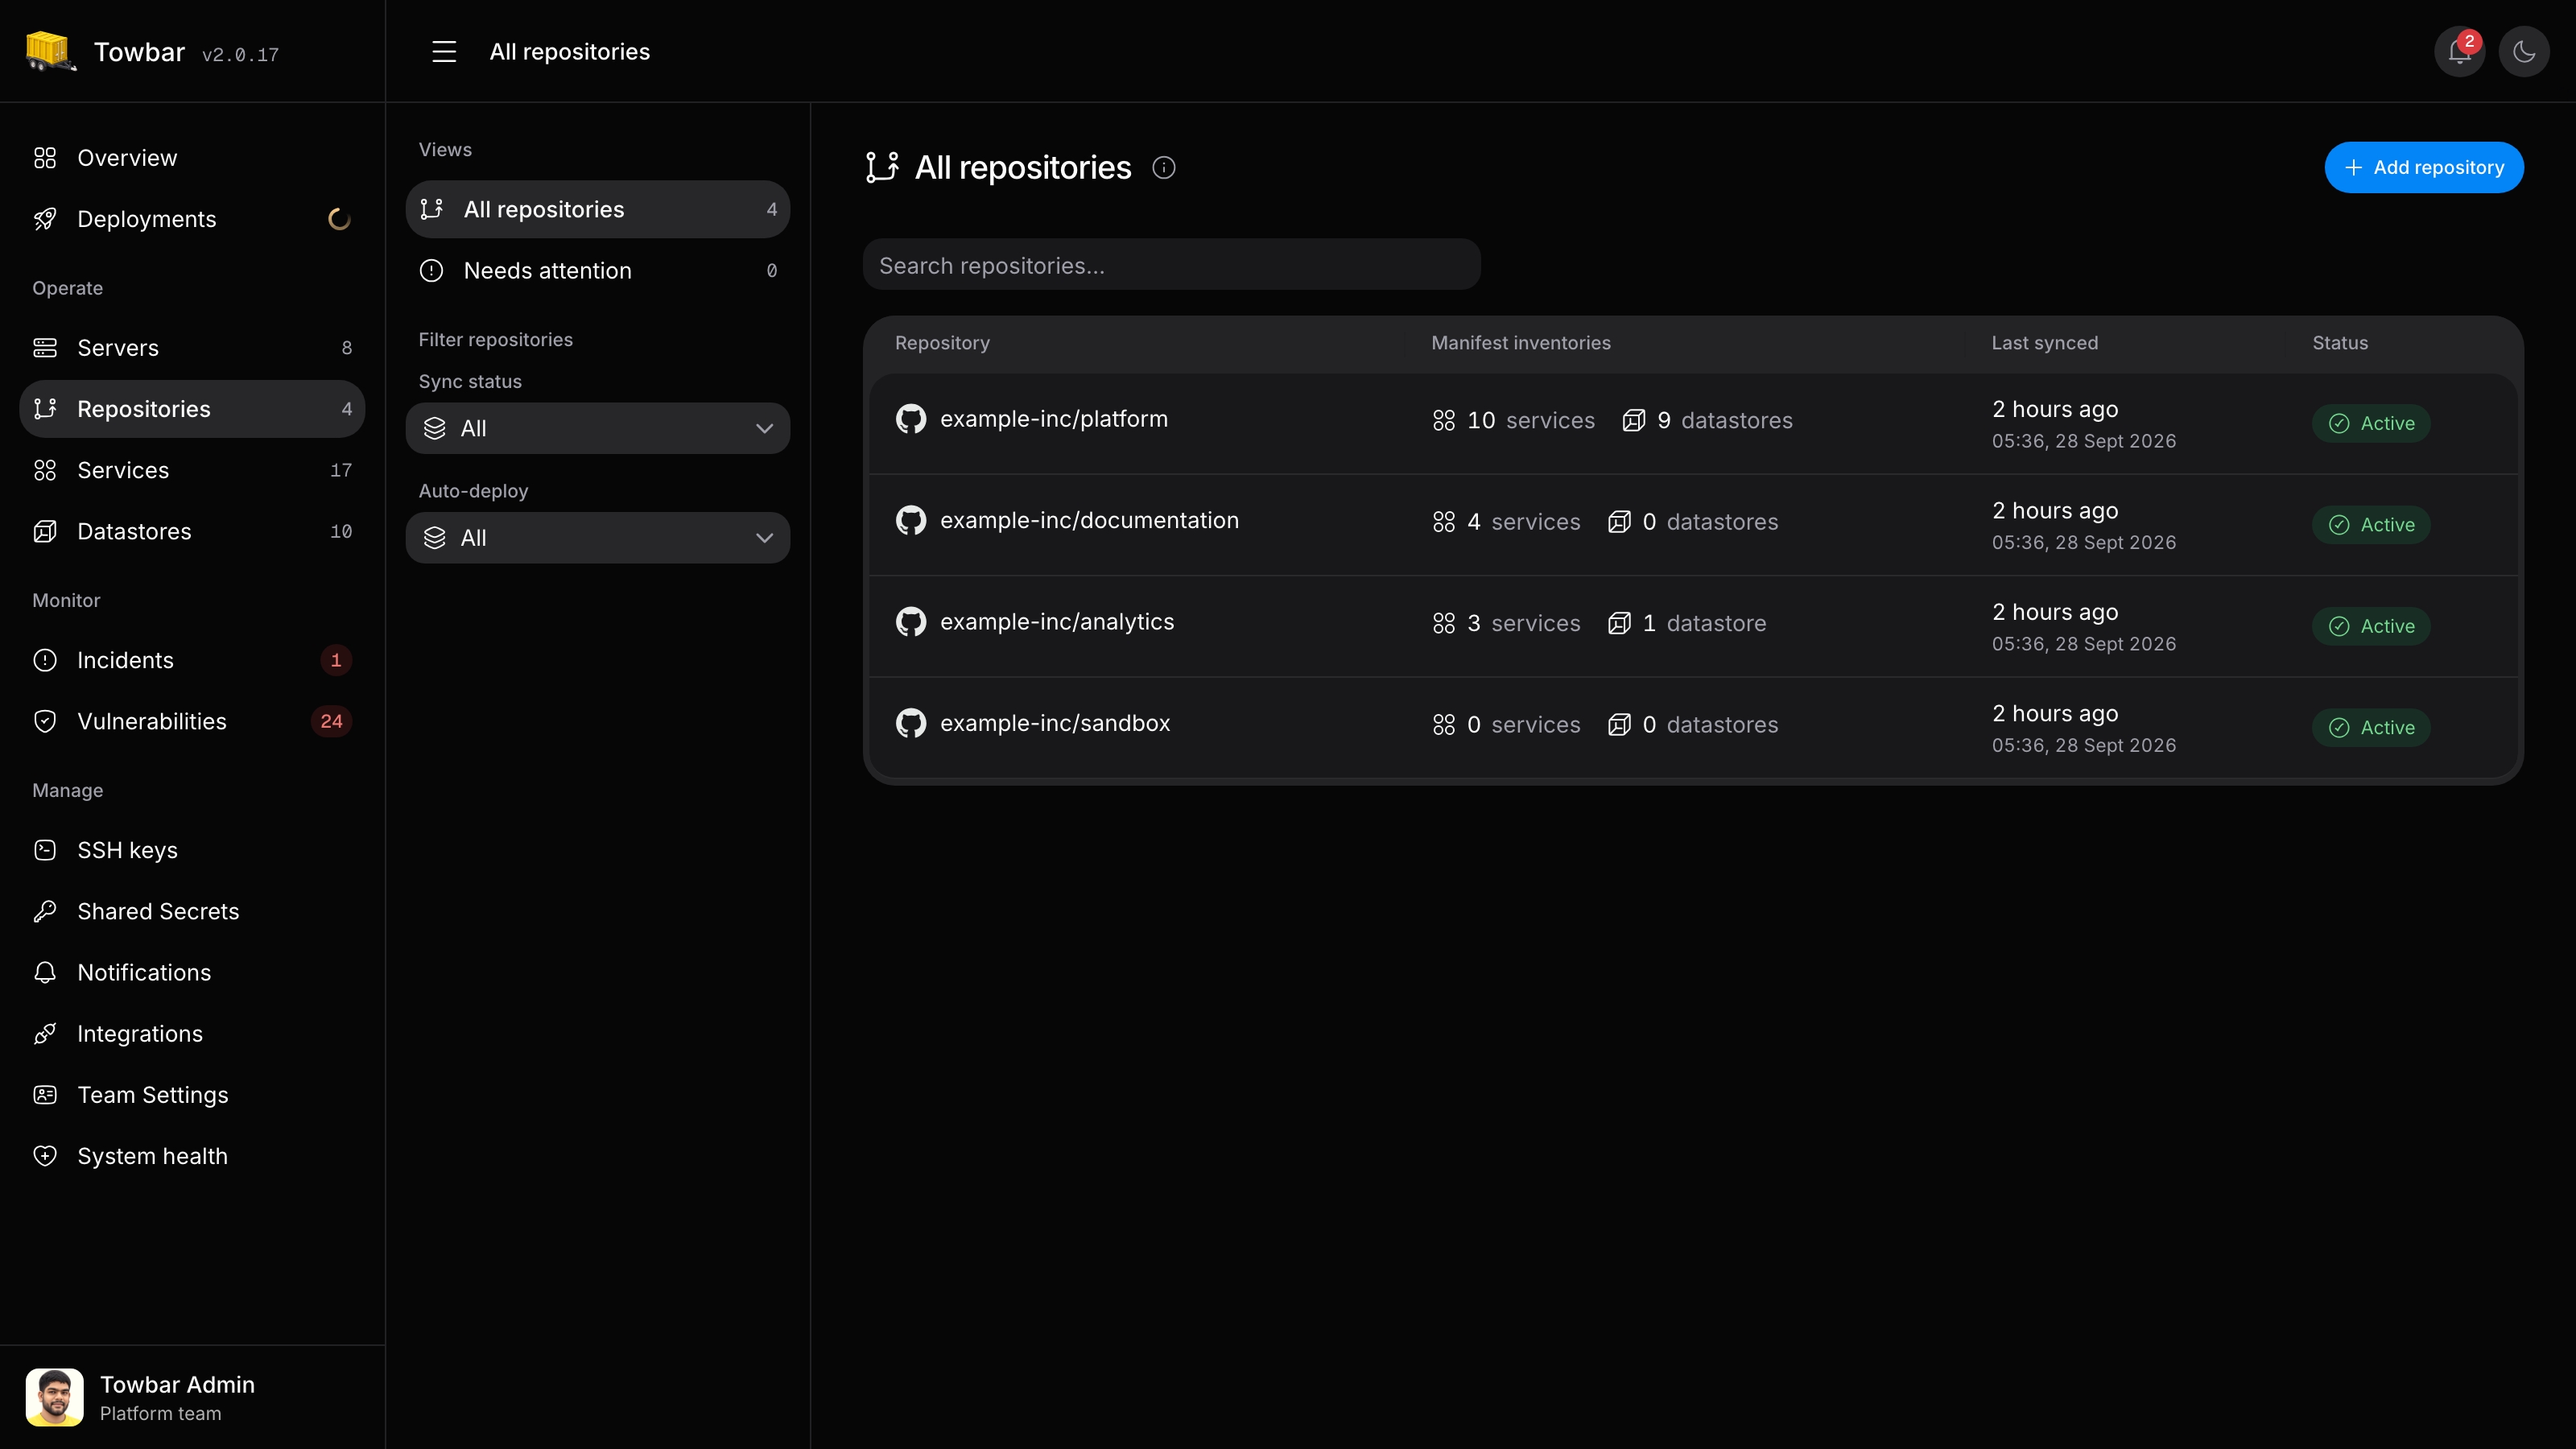2576x1449 pixels.
Task: Click the Notifications bell icon in sidebar
Action: (45, 973)
